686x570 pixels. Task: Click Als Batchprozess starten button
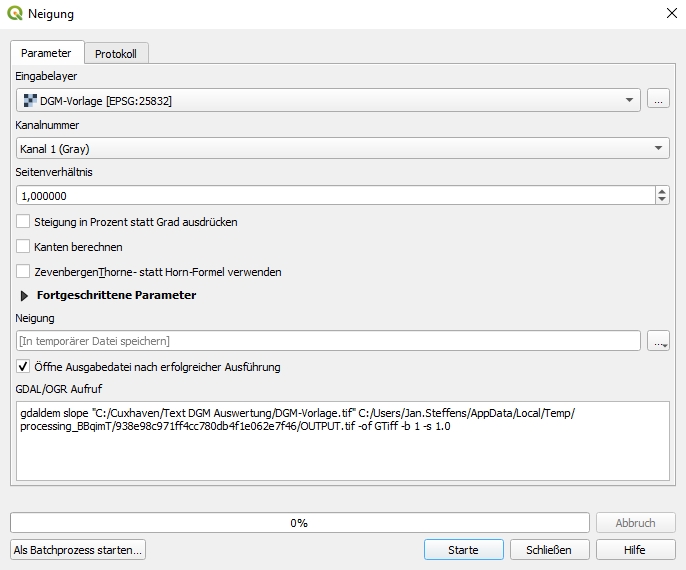tap(78, 550)
